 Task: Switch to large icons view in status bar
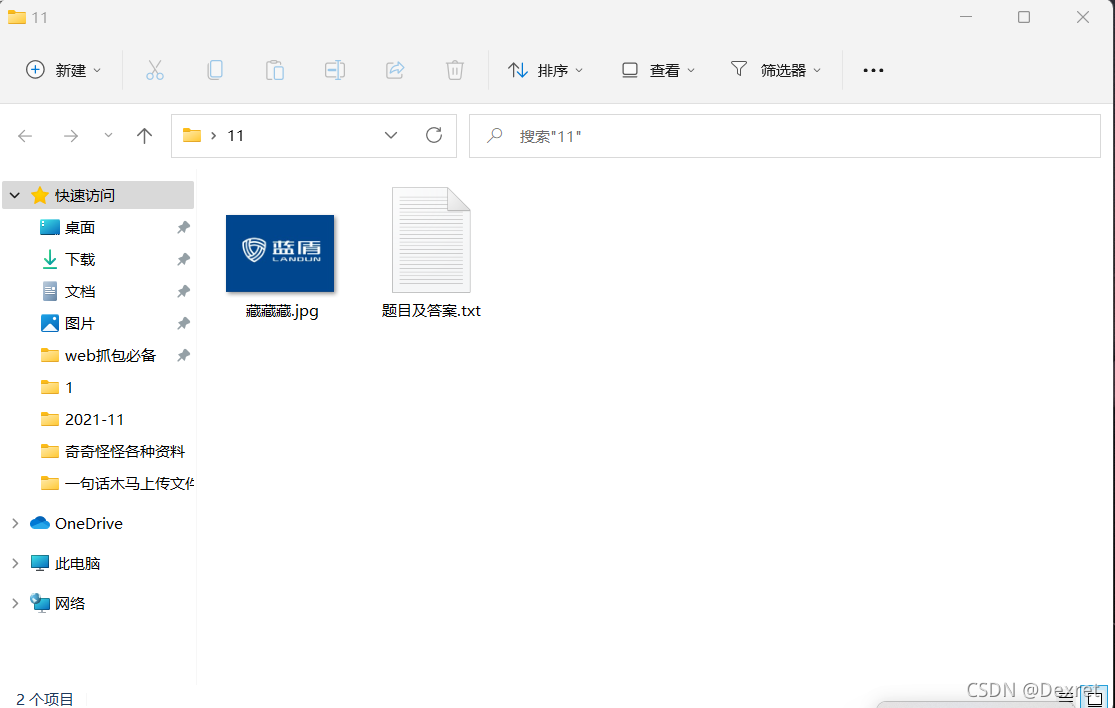tap(1094, 699)
